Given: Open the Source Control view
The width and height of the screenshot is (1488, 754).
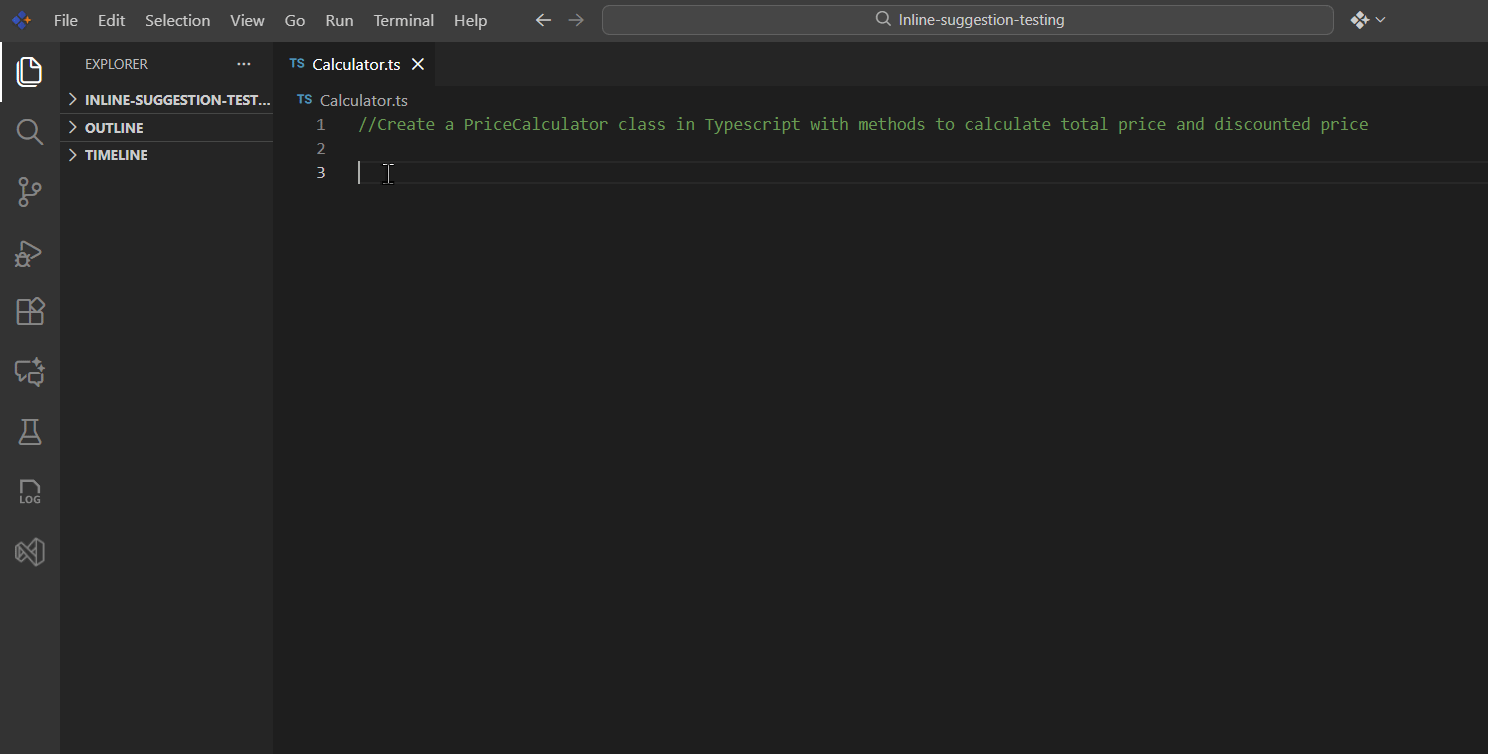Looking at the screenshot, I should [30, 192].
